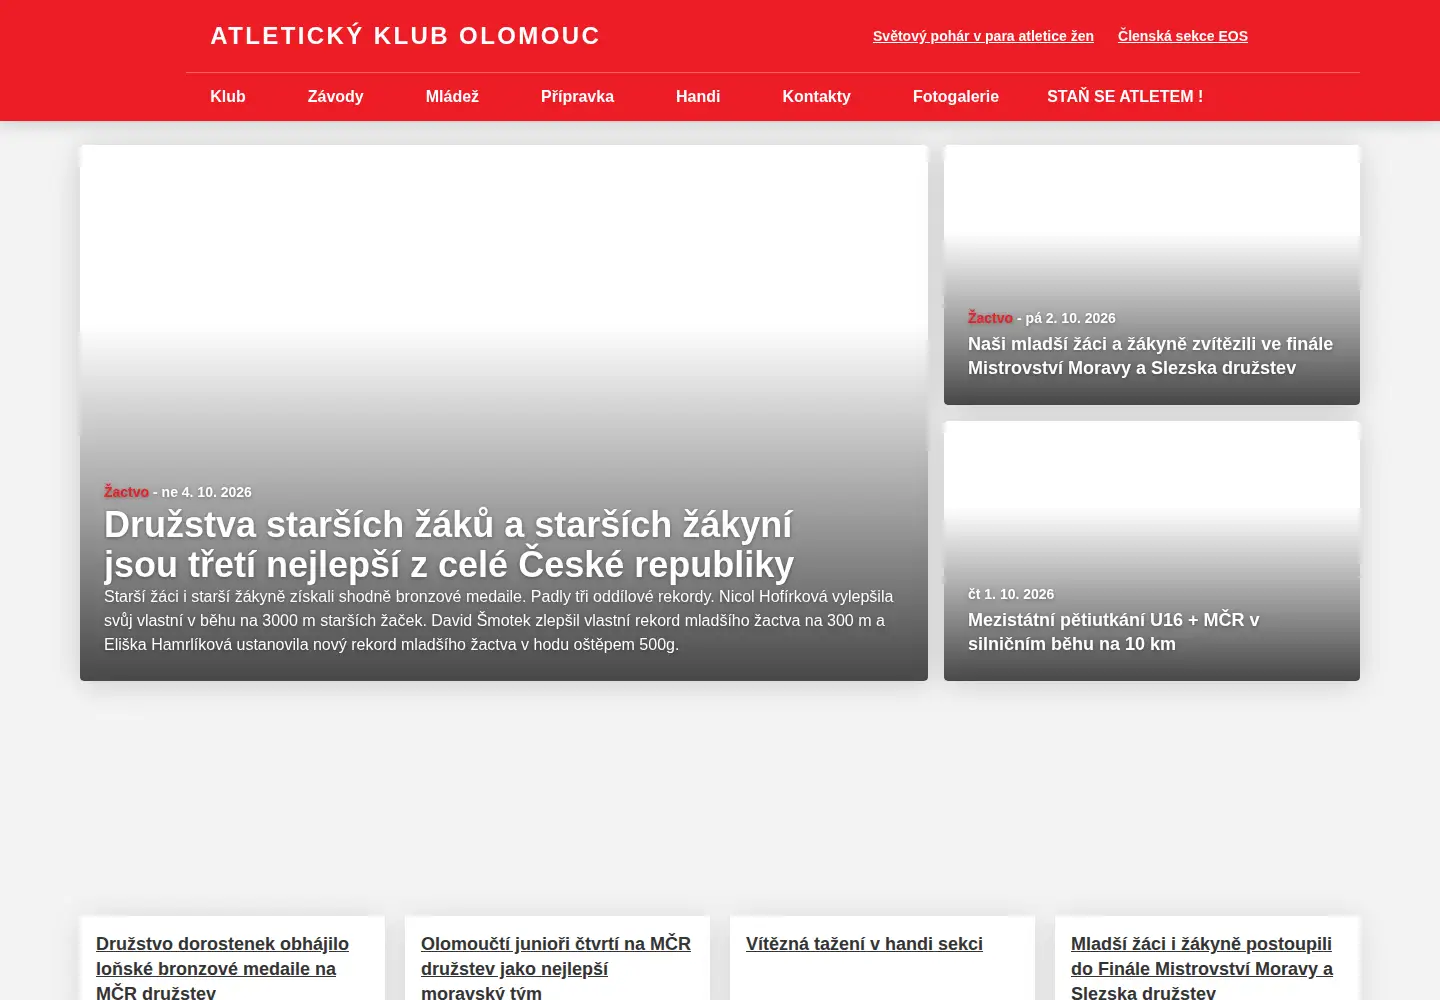Click the STAŇ SE ATLETEM ! link
This screenshot has width=1440, height=1000.
[x=1125, y=97]
